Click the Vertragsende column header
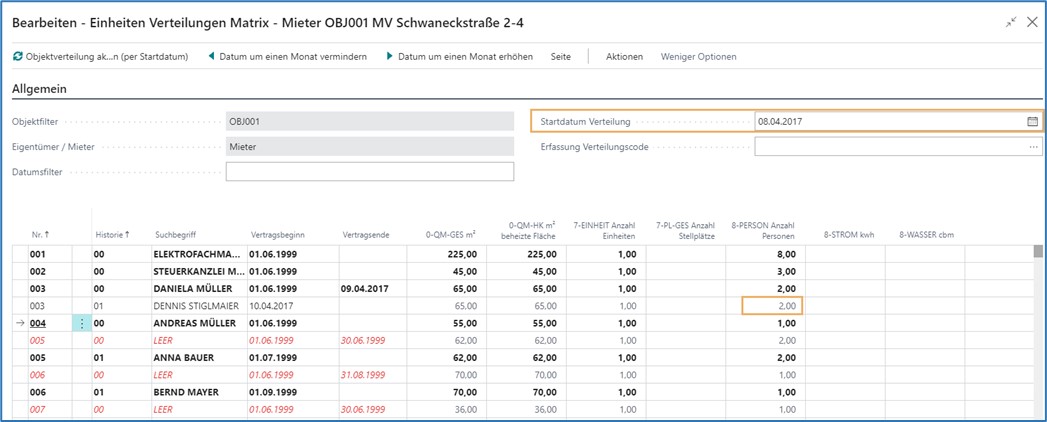 click(366, 235)
